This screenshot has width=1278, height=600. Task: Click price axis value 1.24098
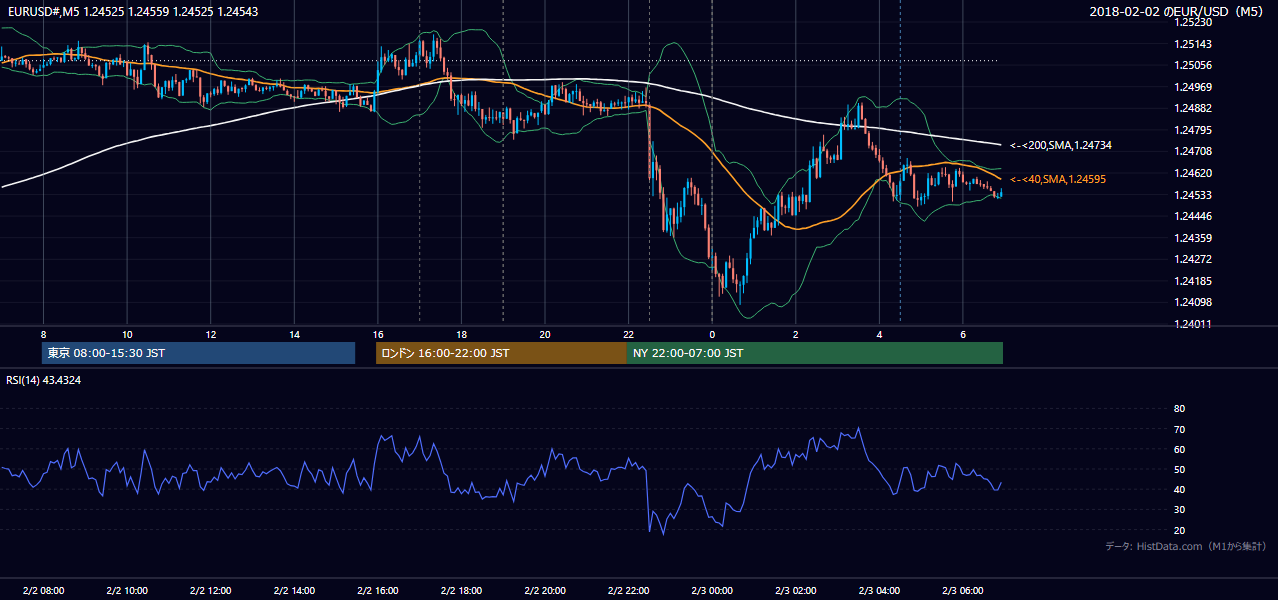[x=1194, y=303]
